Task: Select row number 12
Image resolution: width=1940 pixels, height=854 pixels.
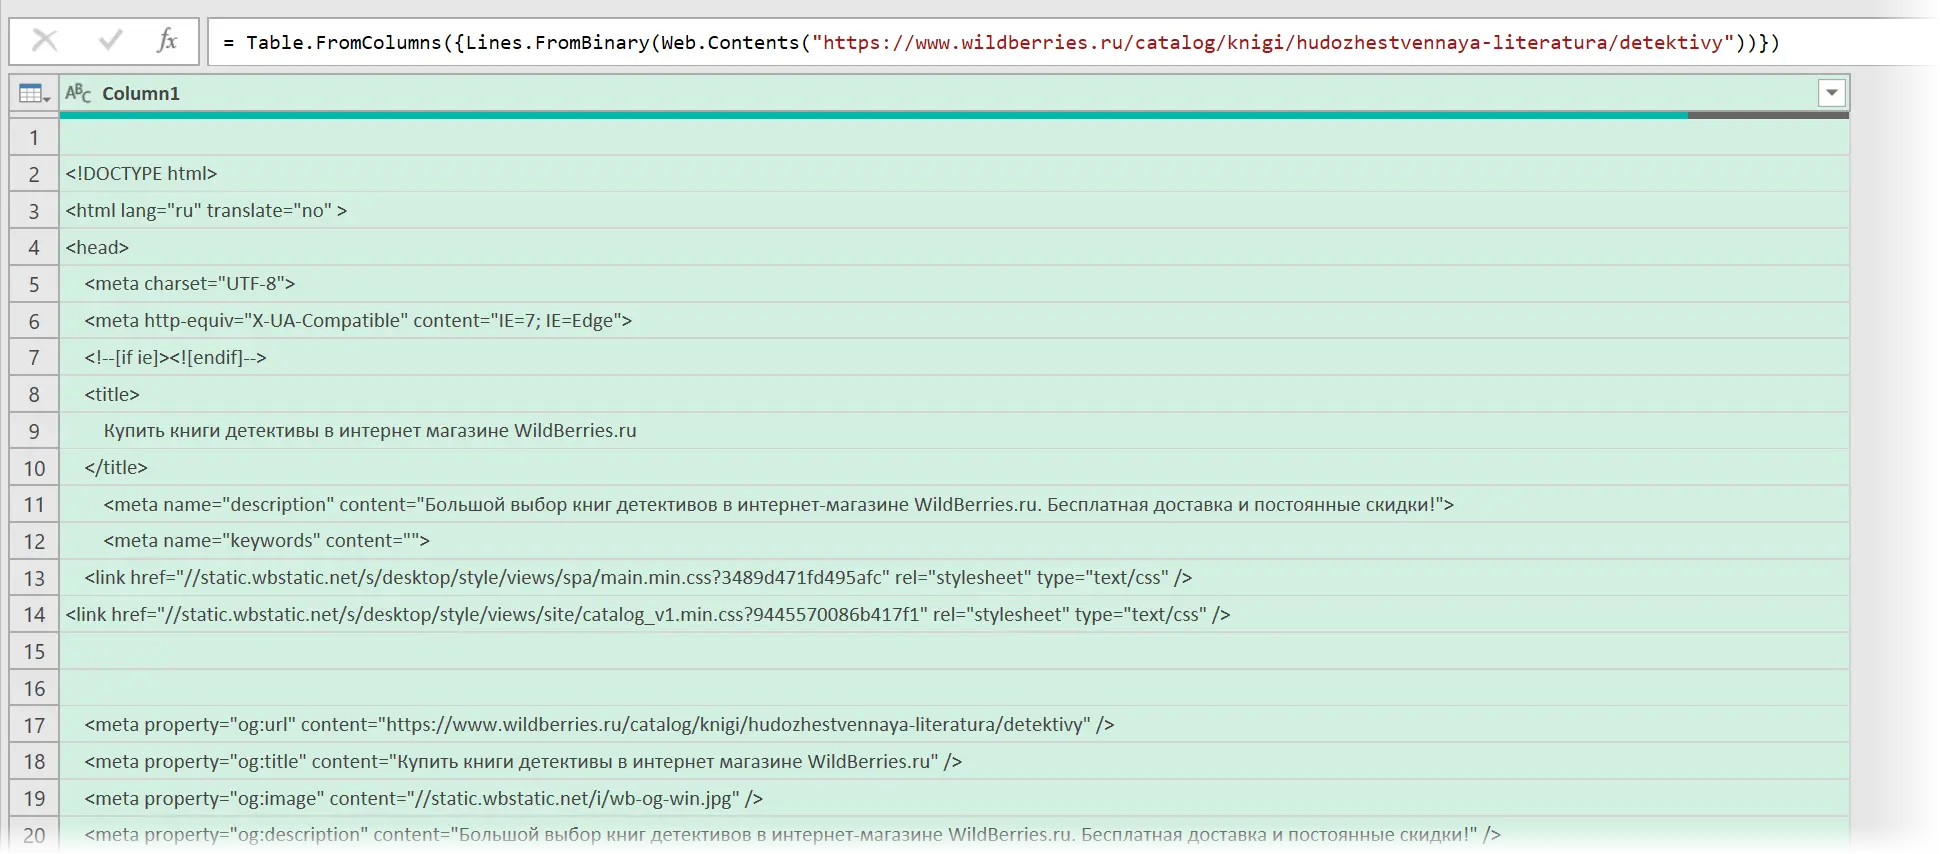Action: pyautogui.click(x=34, y=541)
